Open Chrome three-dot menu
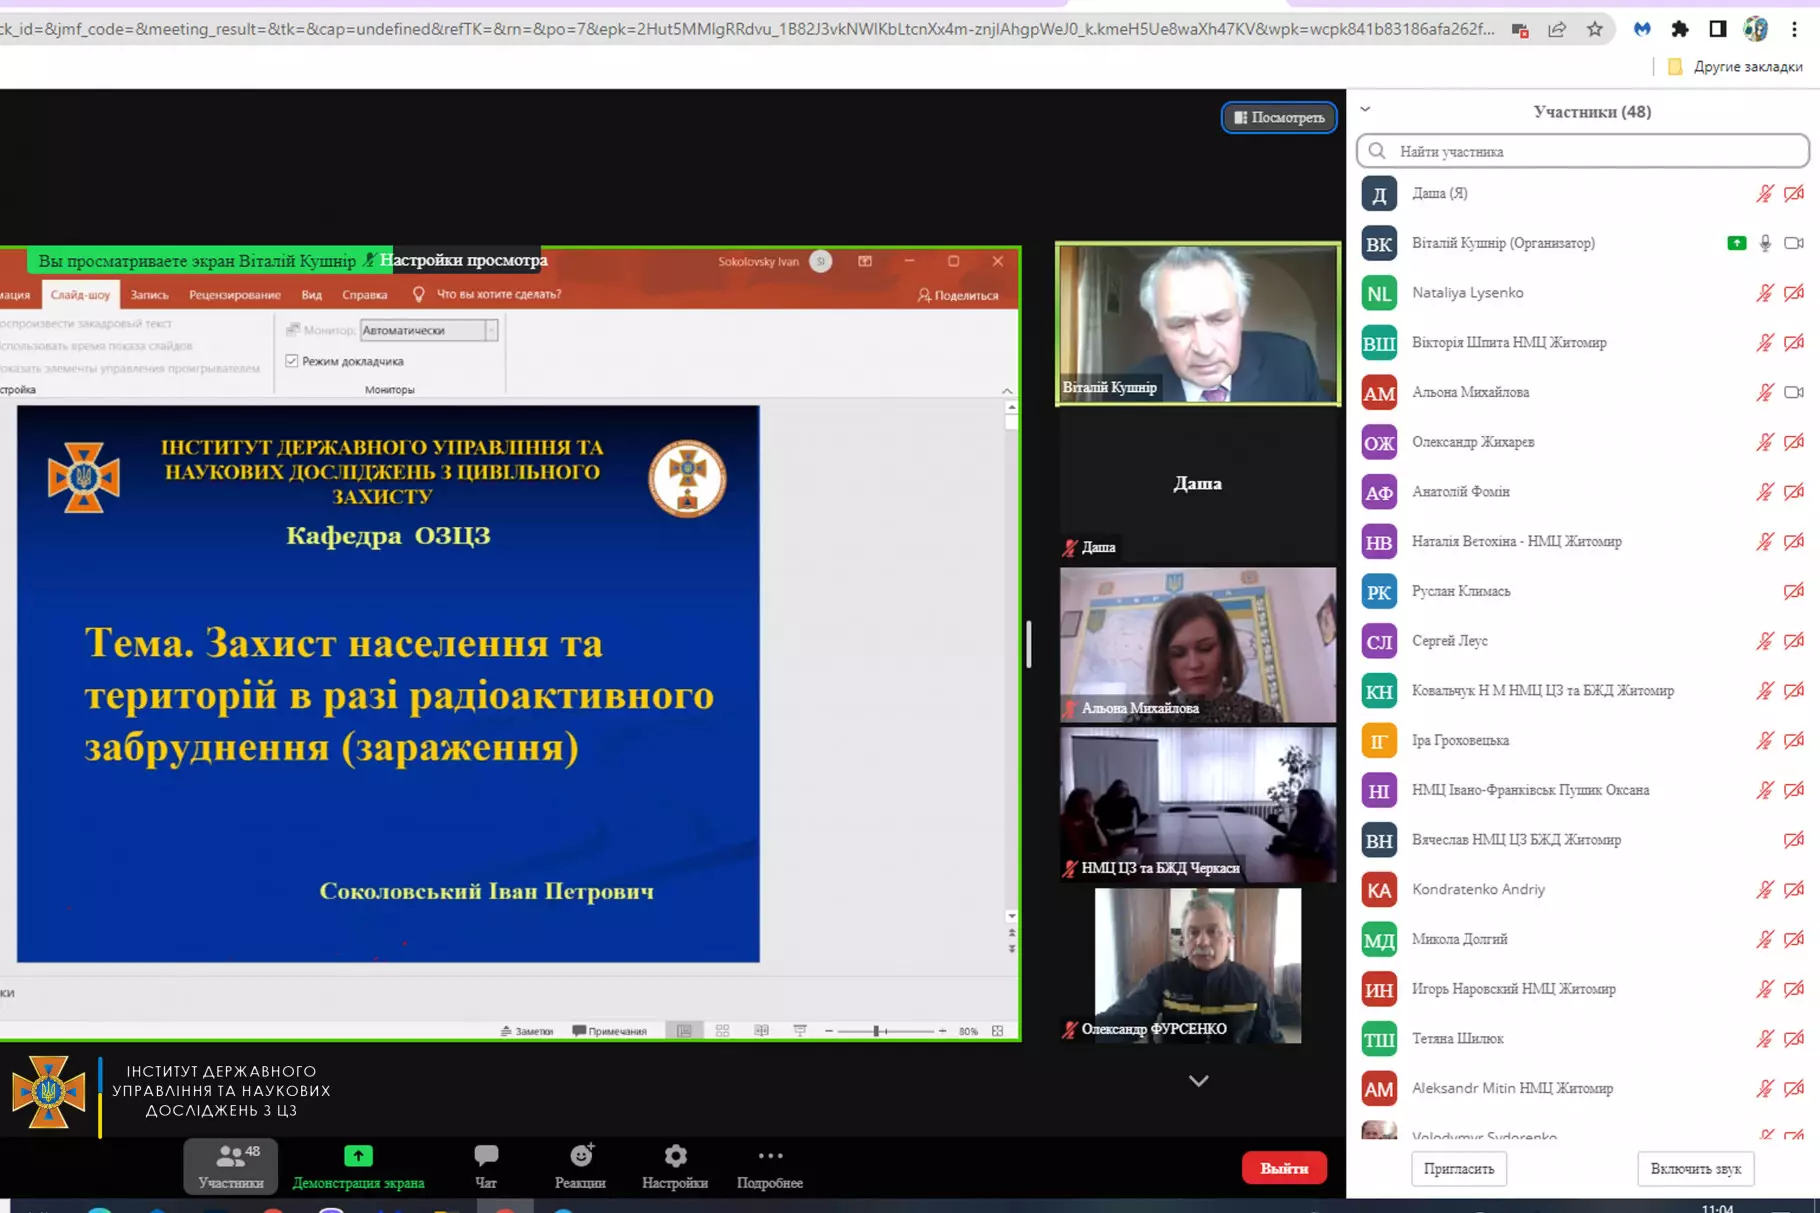 1795,29
